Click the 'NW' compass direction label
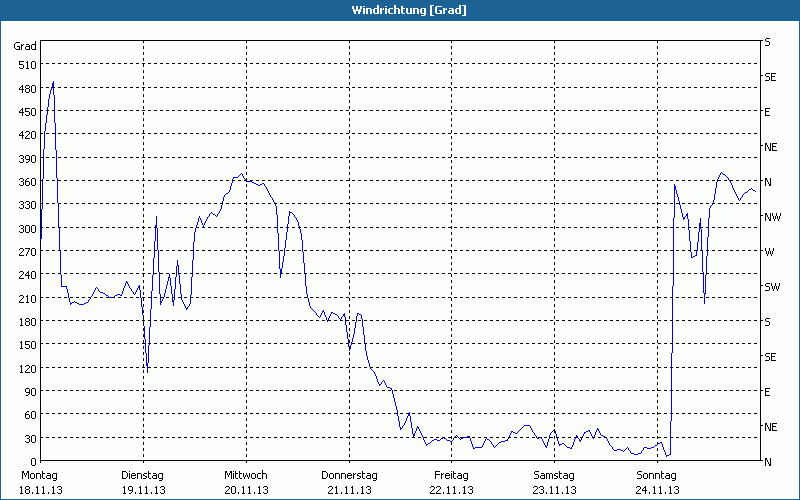800x500 pixels. pyautogui.click(x=772, y=217)
